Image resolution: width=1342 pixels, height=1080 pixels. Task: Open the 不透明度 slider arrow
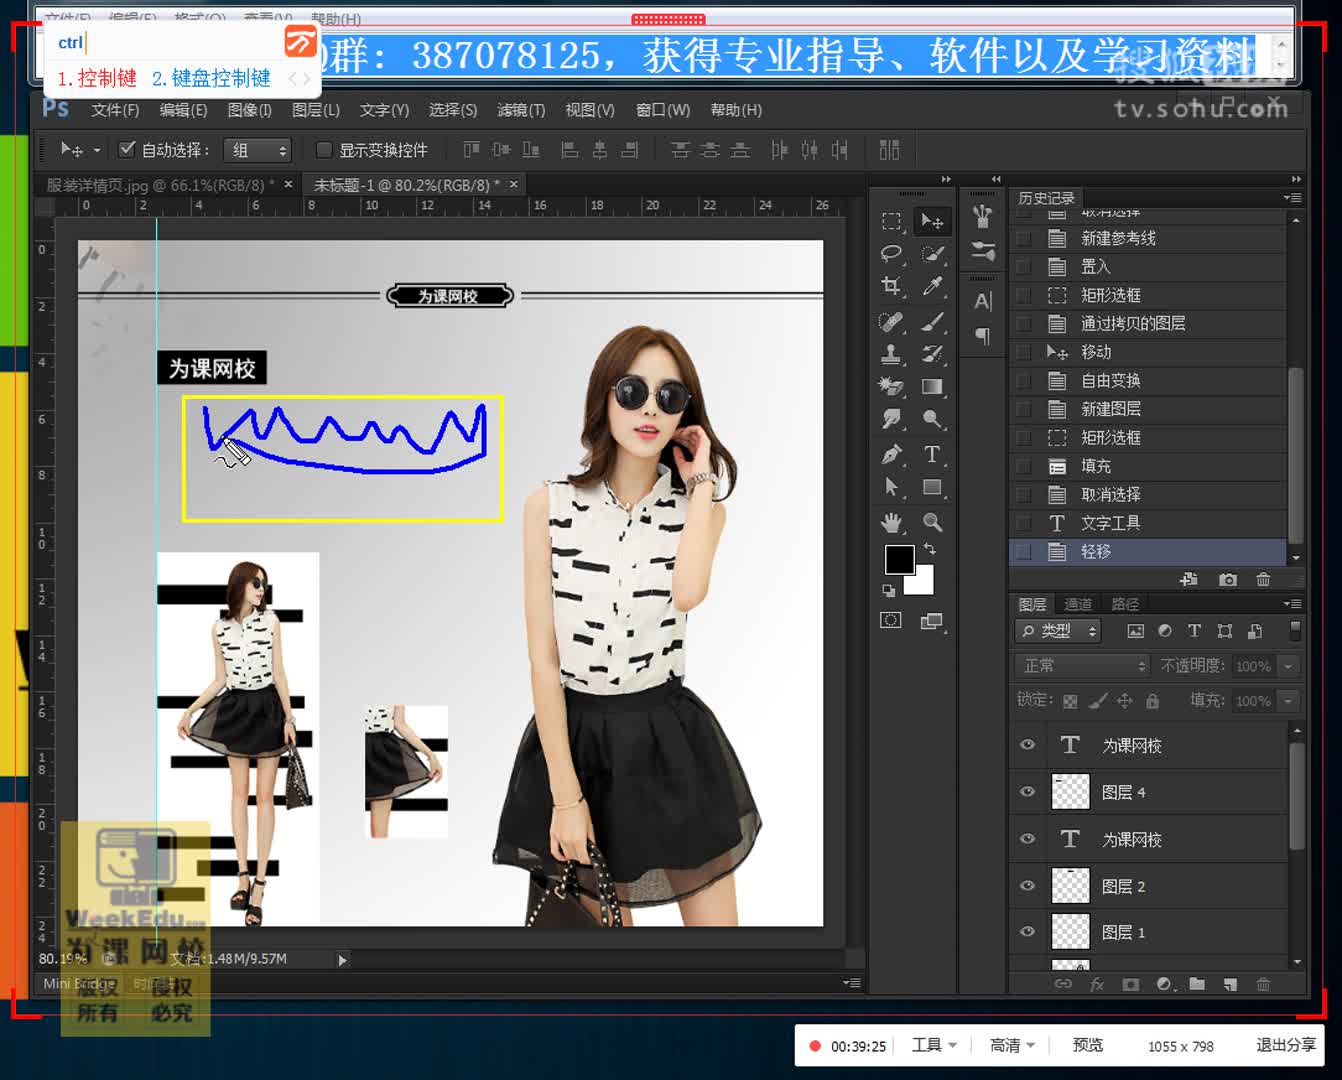[1288, 666]
